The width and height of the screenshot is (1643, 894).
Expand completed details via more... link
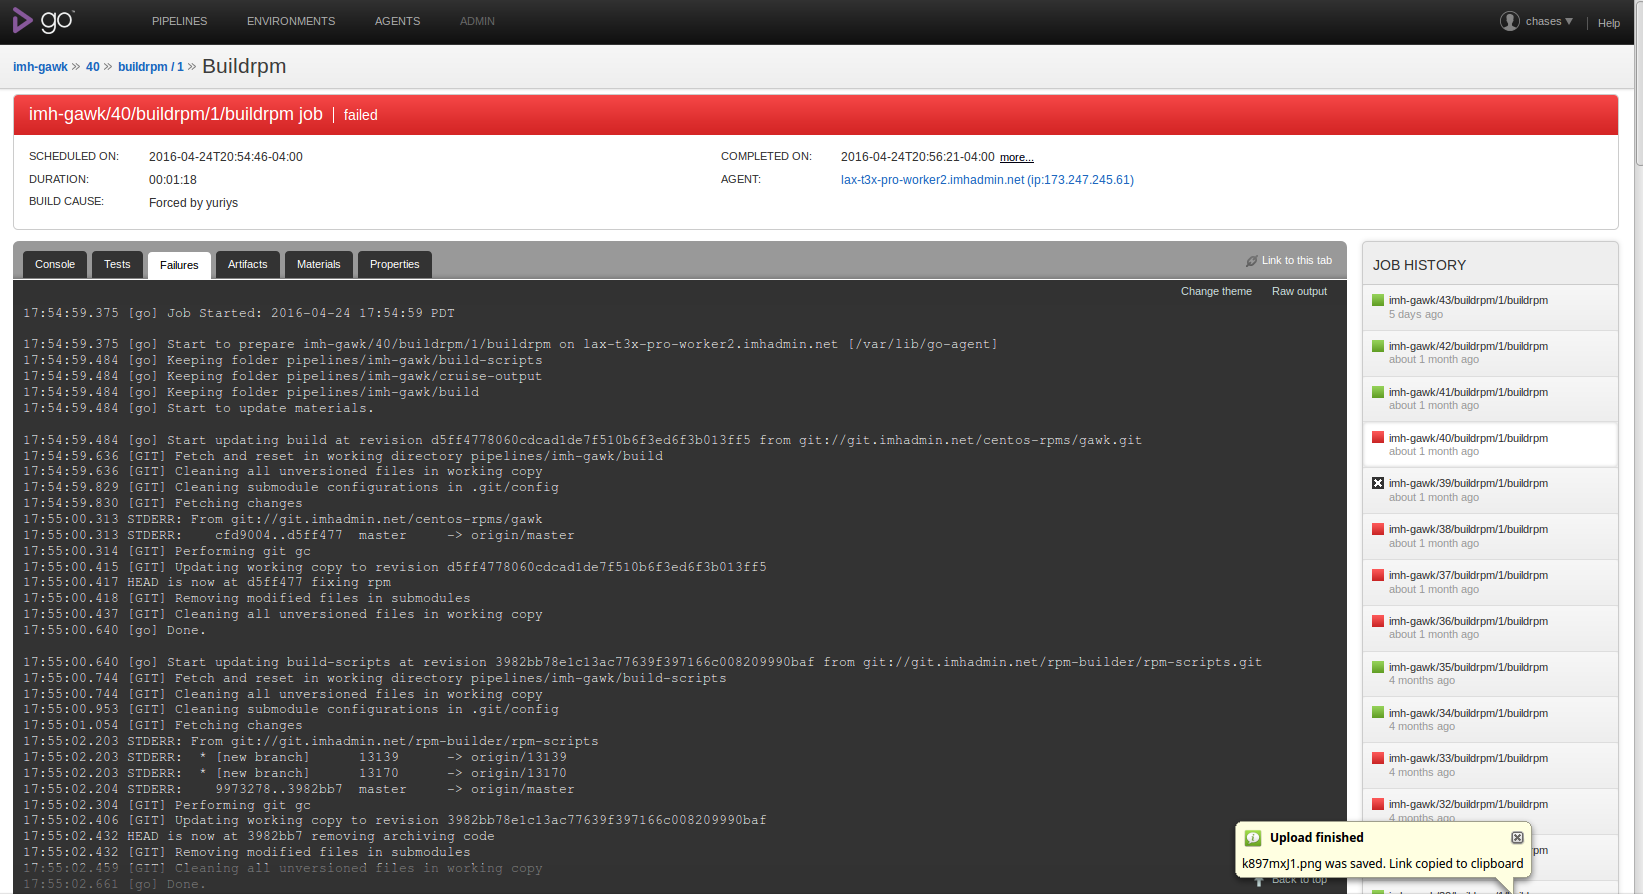tap(1016, 158)
